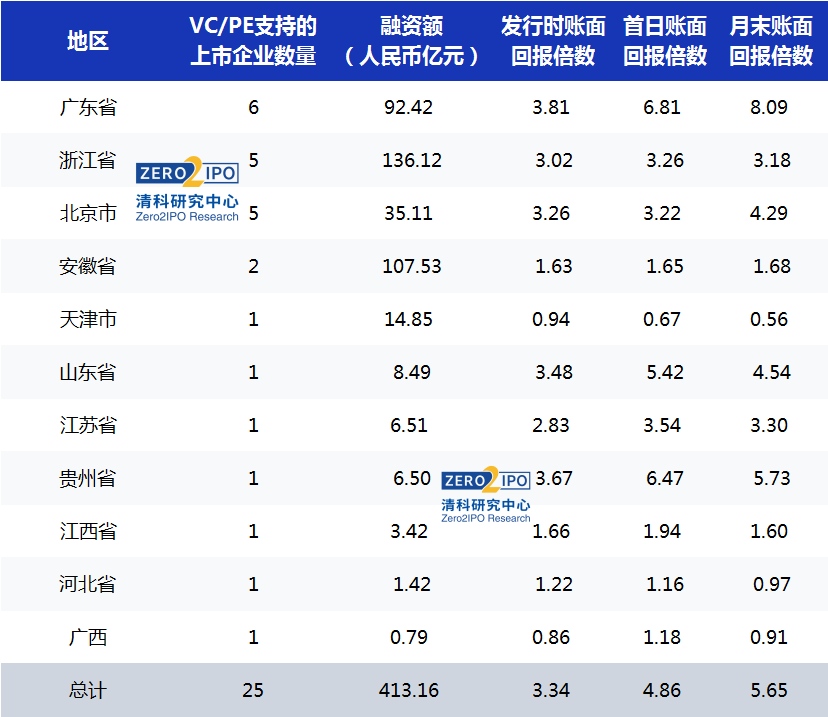
Task: Click the 0.79 financing amount for 广西
Action: [x=409, y=637]
